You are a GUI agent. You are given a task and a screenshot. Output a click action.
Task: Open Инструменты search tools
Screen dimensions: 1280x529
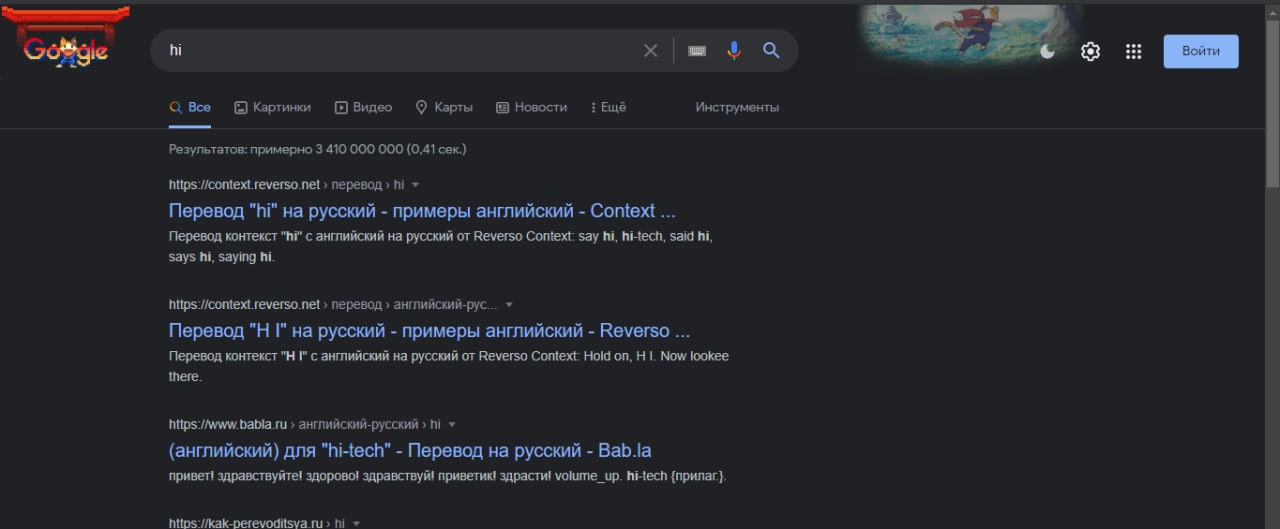tap(737, 107)
